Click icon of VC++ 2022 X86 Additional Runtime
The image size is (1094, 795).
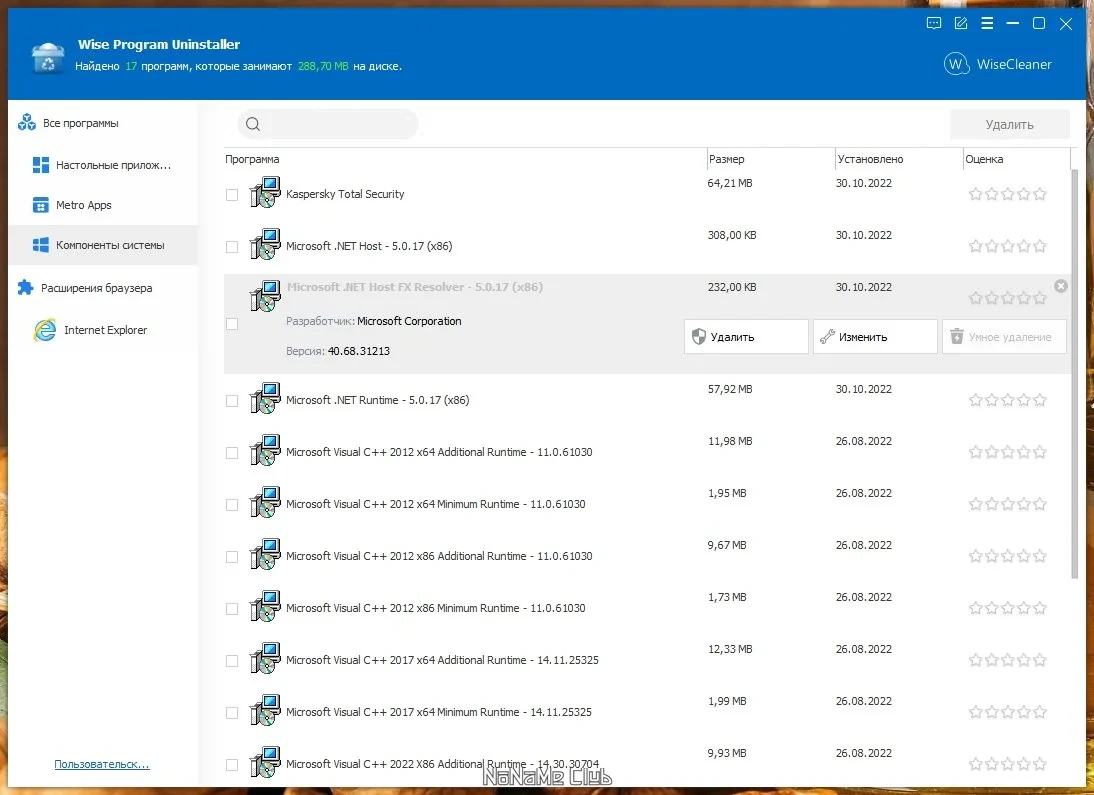point(265,763)
